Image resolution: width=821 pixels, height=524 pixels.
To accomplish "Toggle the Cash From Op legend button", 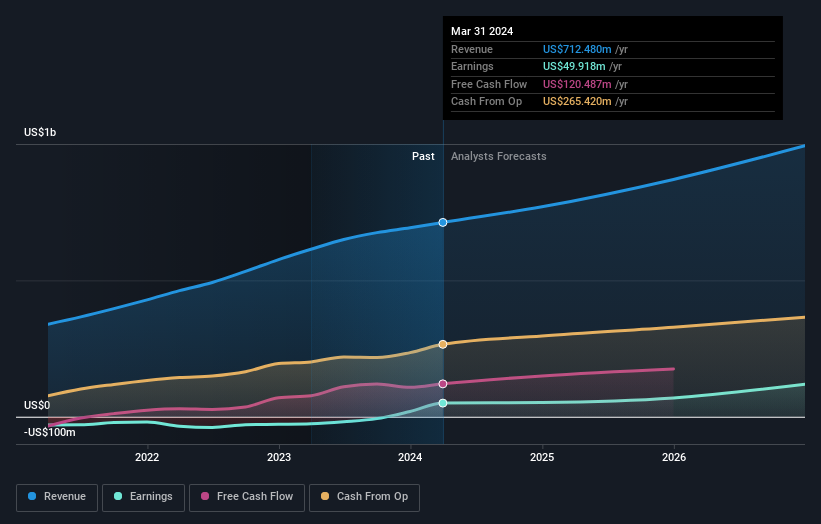I will click(x=364, y=497).
